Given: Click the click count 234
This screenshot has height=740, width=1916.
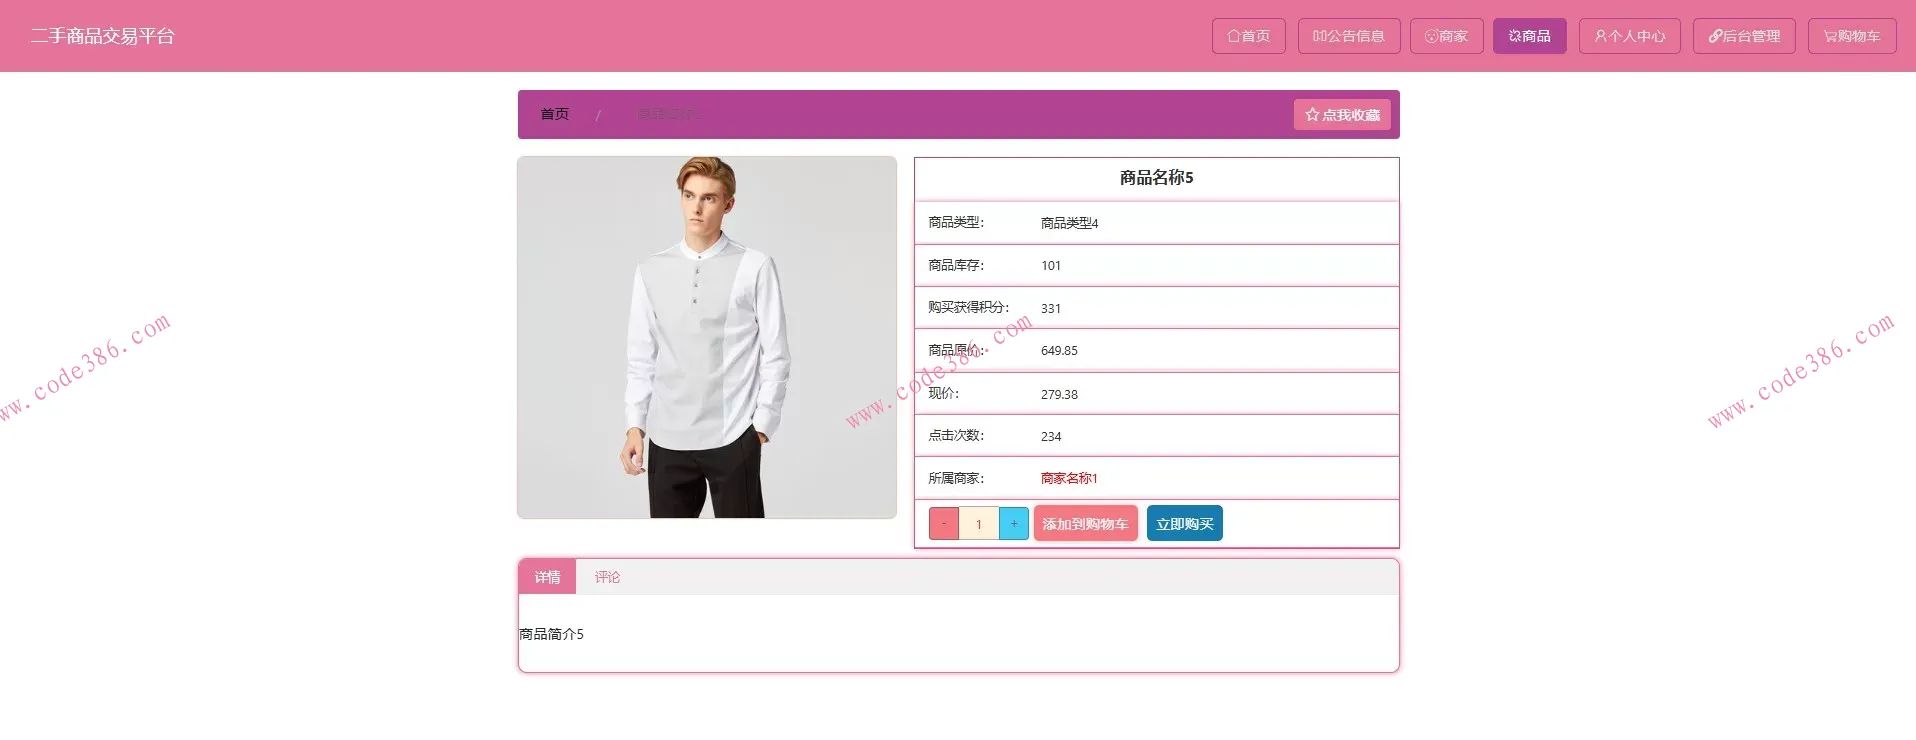Looking at the screenshot, I should pyautogui.click(x=1051, y=437).
